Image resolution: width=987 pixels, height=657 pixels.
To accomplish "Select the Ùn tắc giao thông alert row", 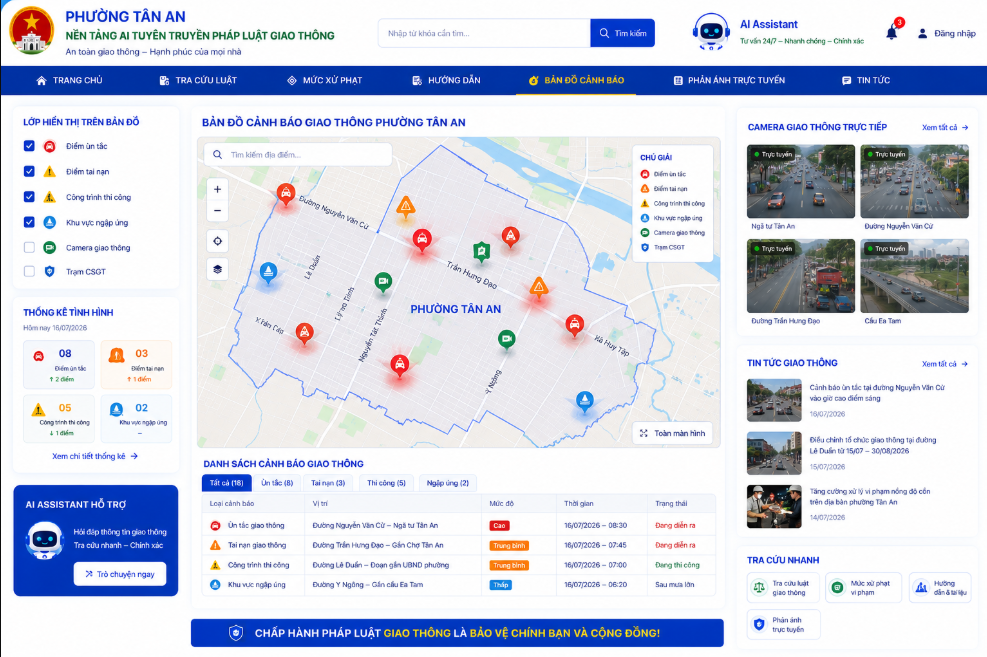I will 458,525.
